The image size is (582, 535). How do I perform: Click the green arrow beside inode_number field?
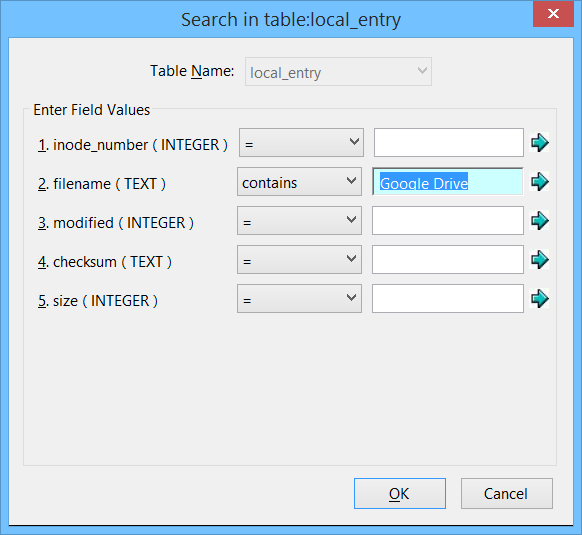click(x=539, y=143)
